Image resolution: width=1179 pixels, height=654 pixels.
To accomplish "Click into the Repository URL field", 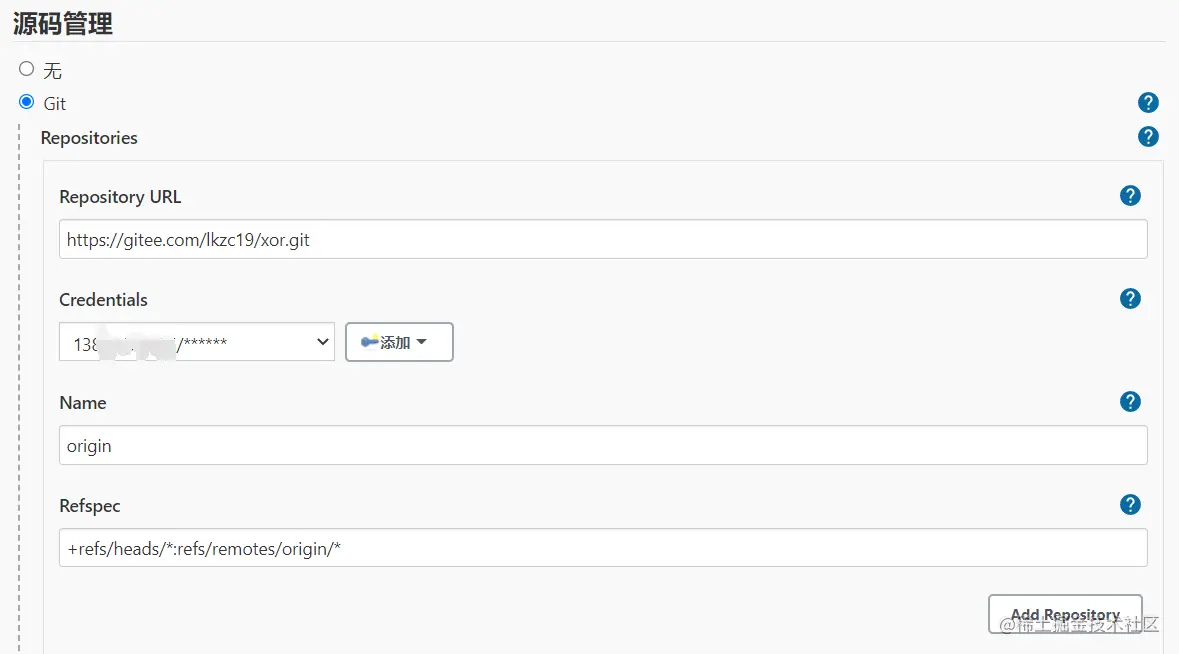I will tap(602, 240).
